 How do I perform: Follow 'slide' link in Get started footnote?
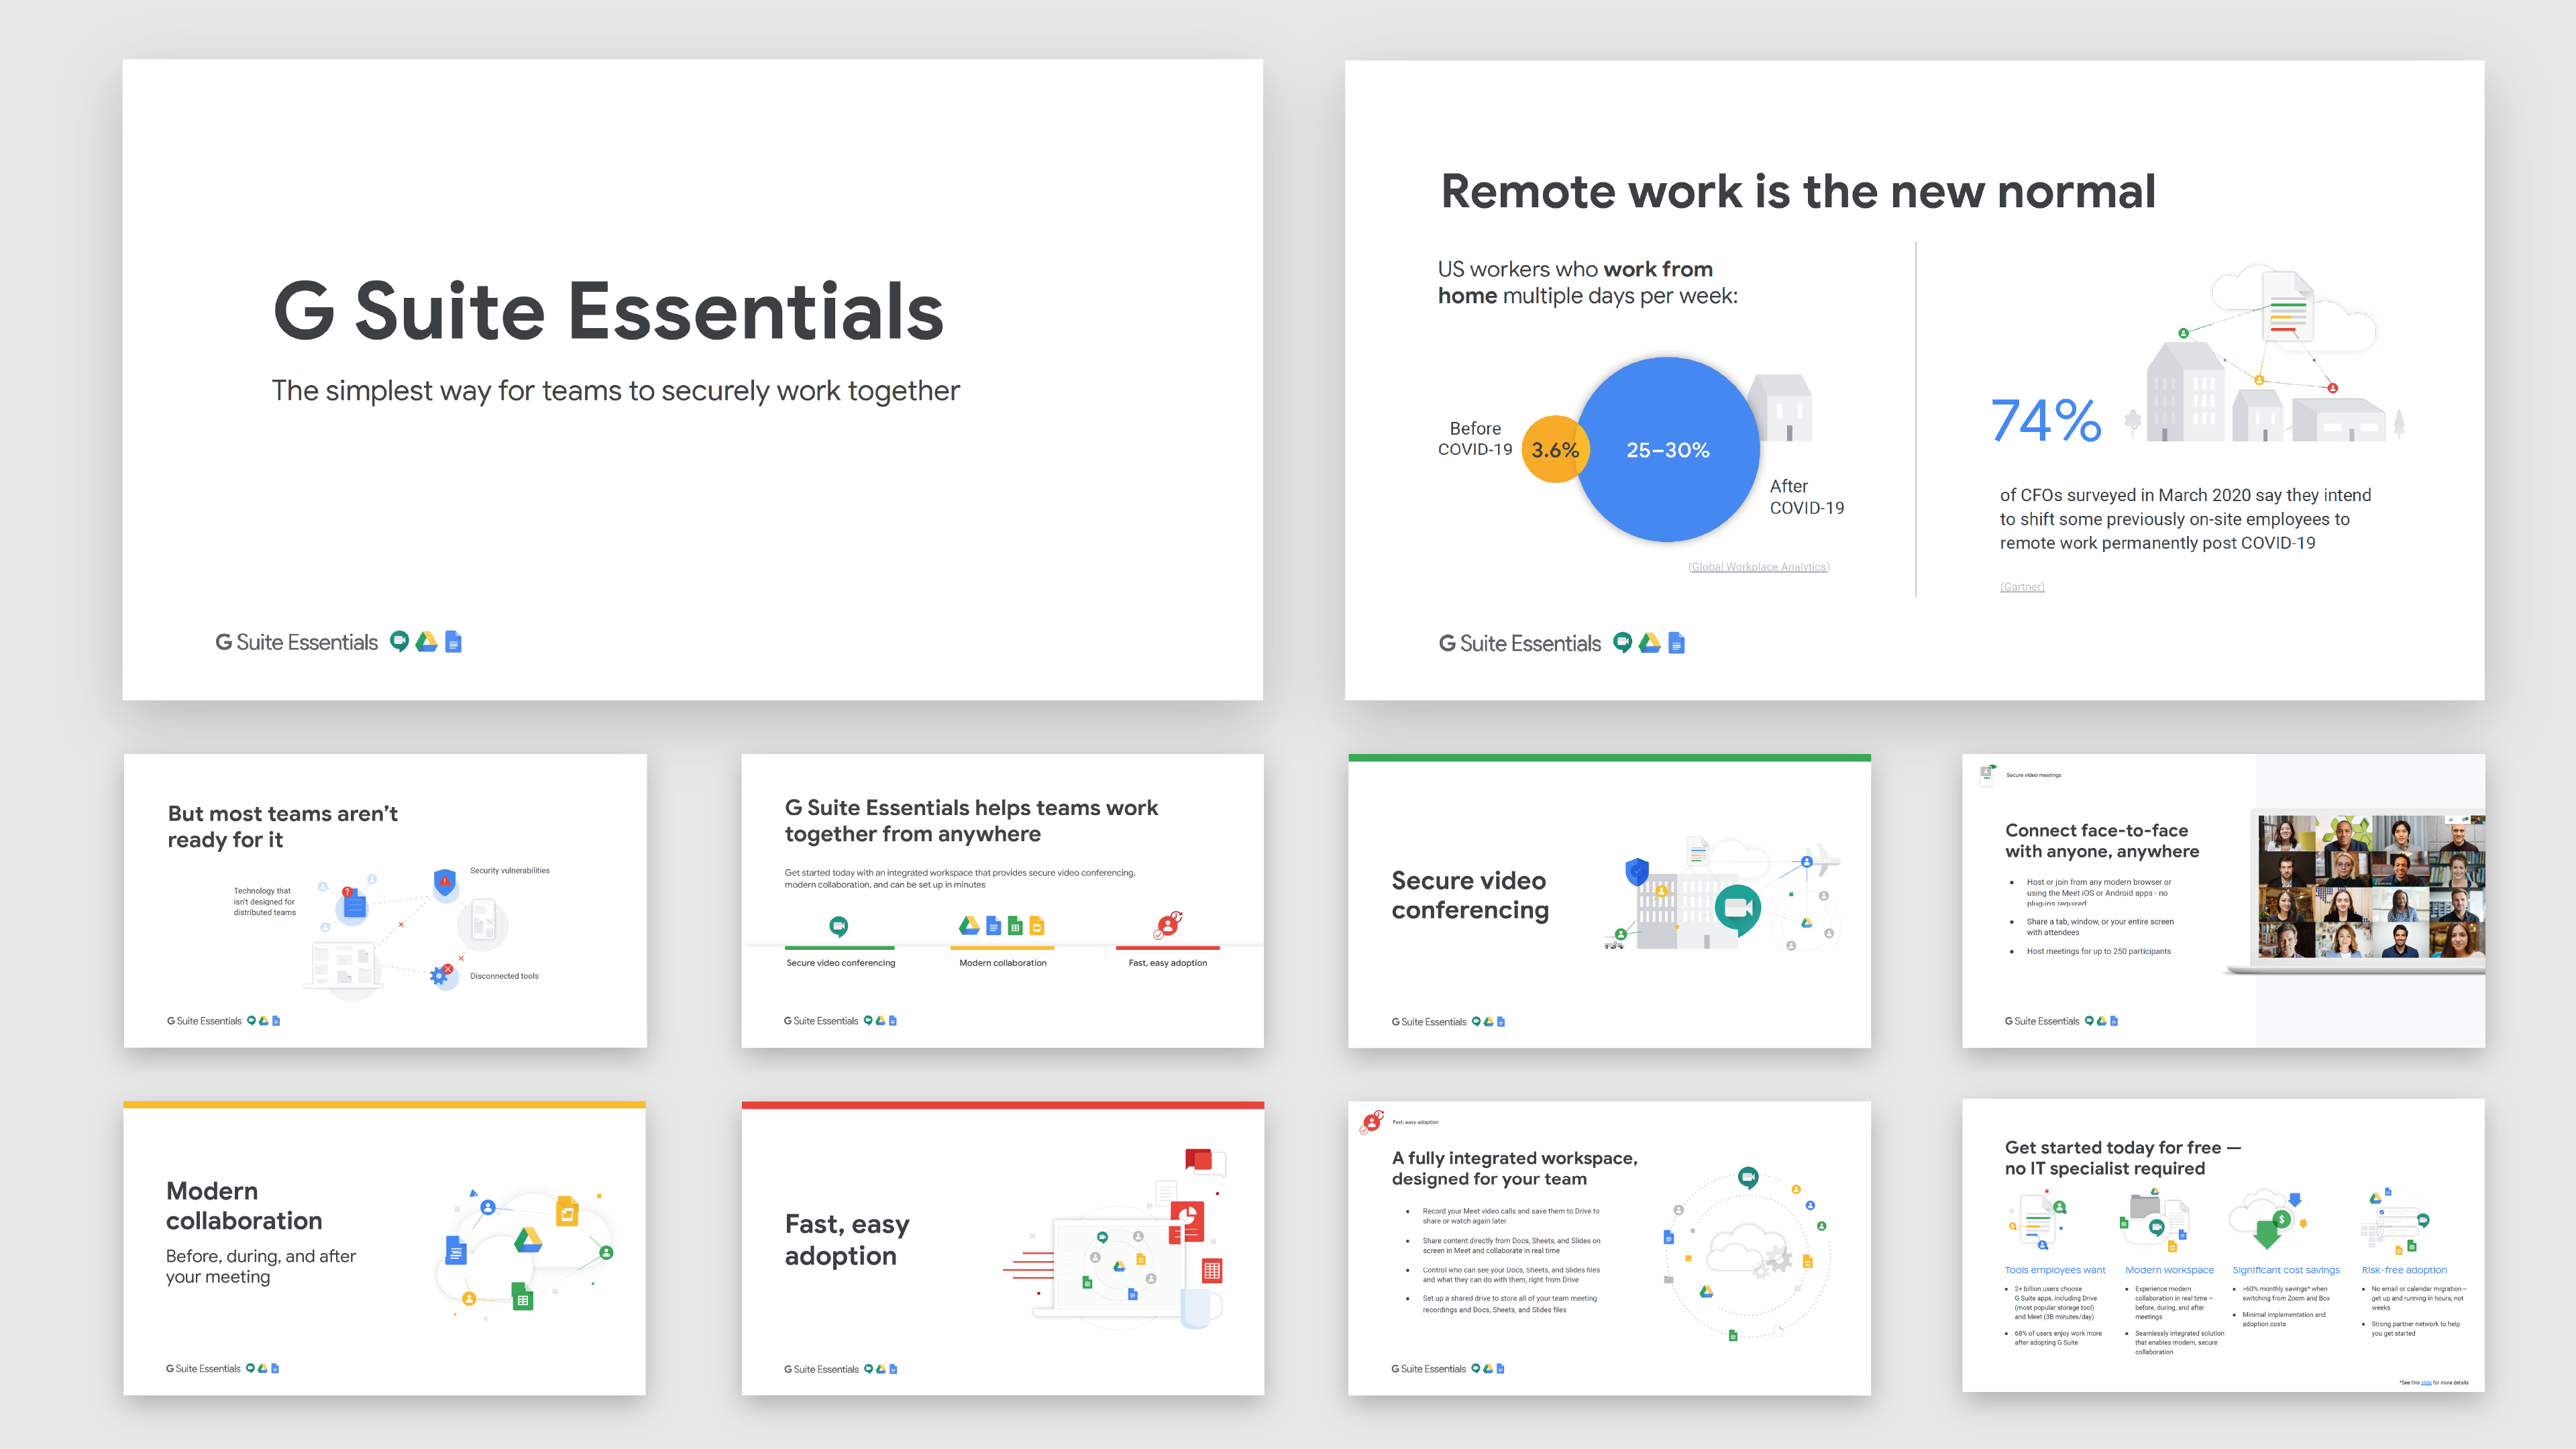point(2426,1383)
